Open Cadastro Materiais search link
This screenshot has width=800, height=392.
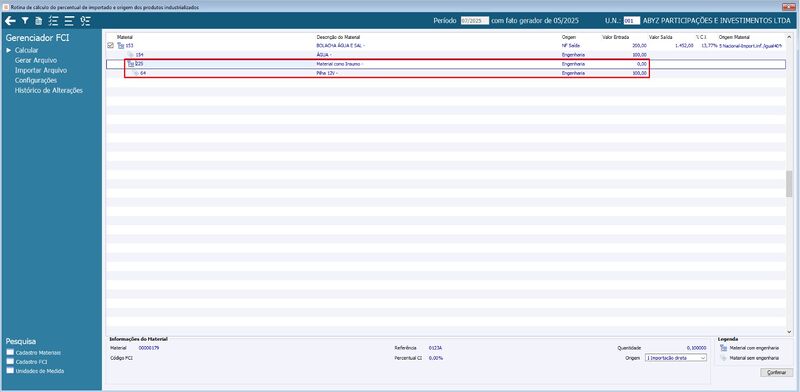click(x=38, y=353)
